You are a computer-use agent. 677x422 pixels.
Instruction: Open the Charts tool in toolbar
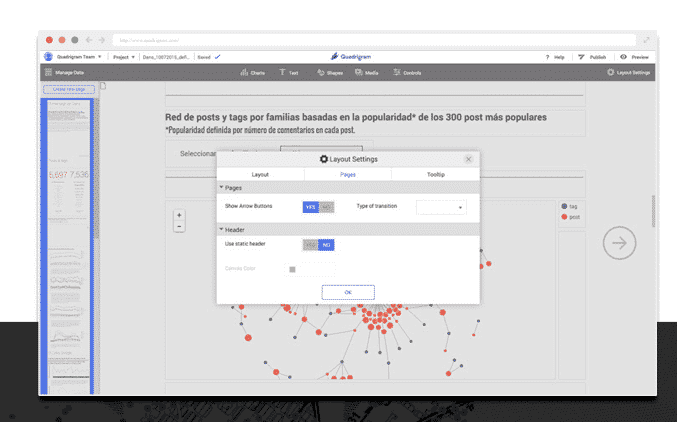(252, 73)
